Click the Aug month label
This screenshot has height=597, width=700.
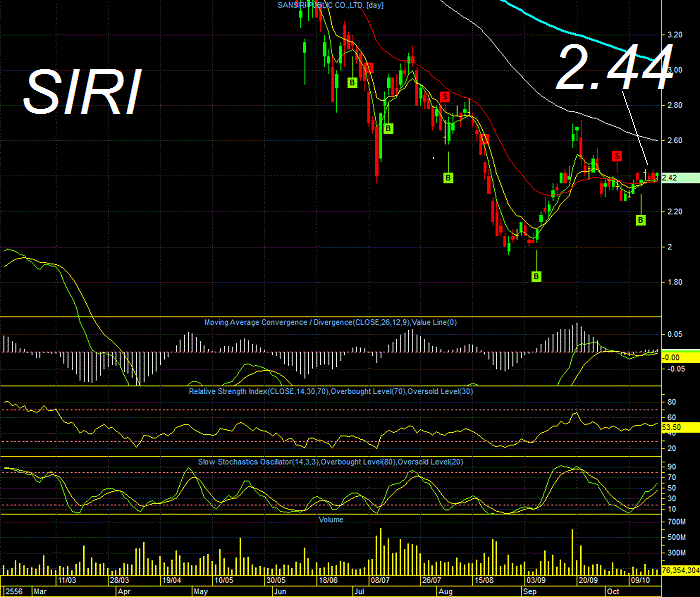click(x=445, y=591)
